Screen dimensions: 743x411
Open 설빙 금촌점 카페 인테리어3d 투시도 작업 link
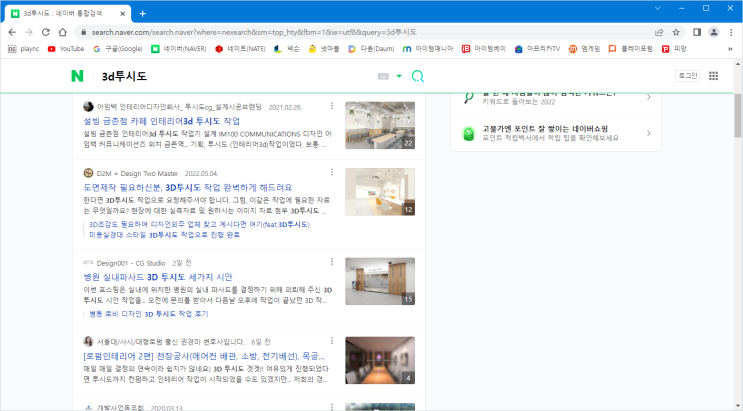pyautogui.click(x=162, y=121)
